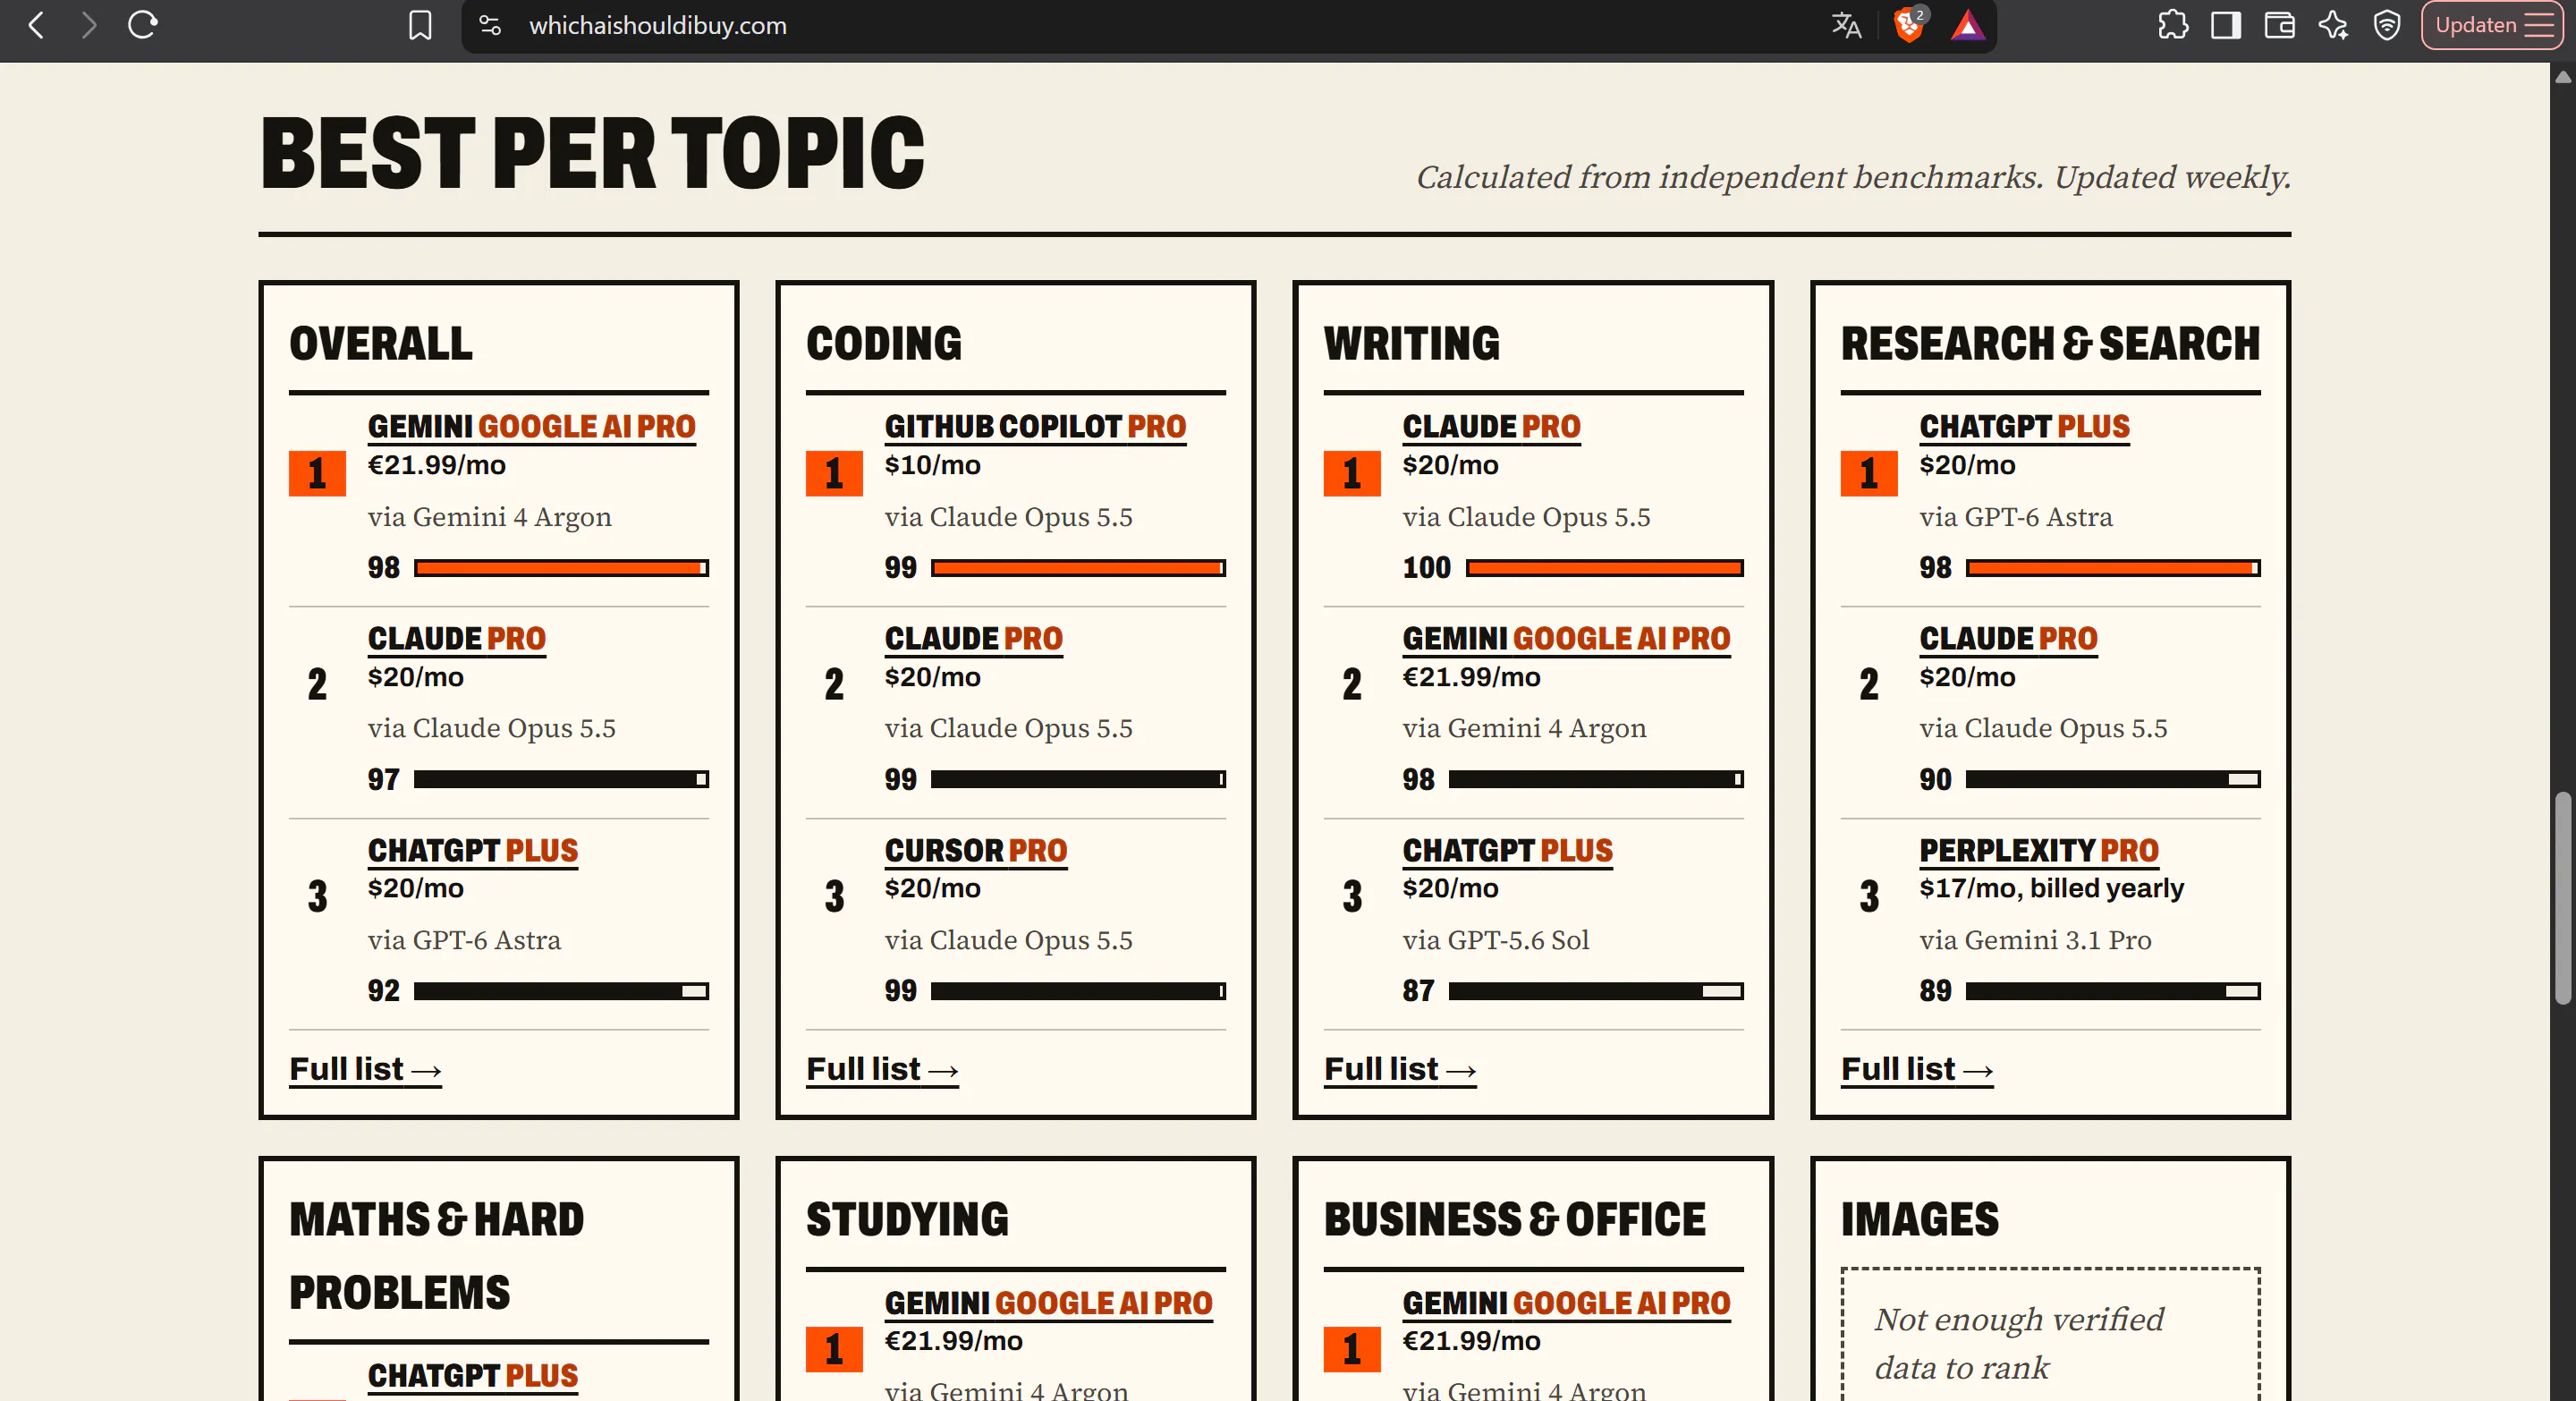Click the "via GPT-5.6 Sol" text

(1496, 940)
